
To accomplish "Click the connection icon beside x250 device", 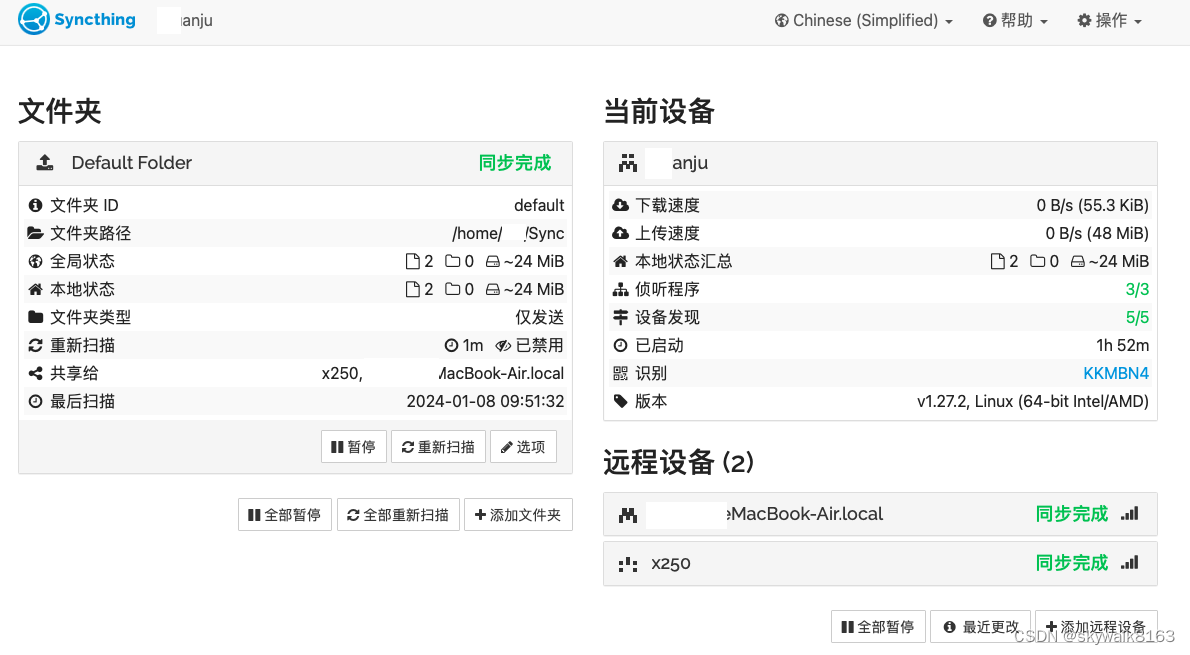I will click(x=627, y=563).
